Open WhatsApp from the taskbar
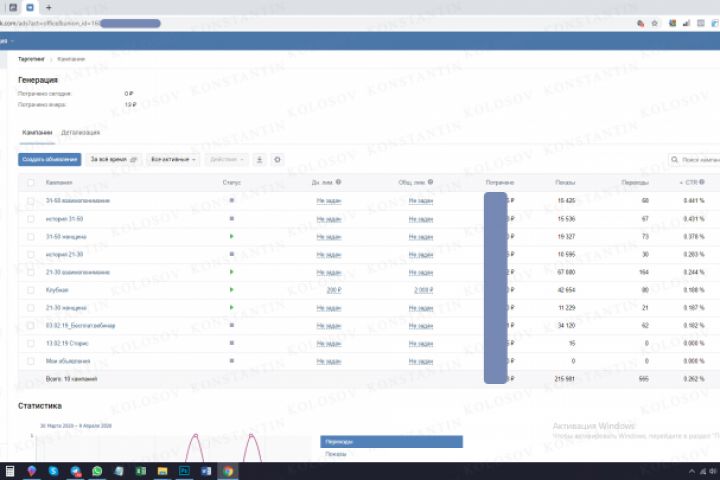The width and height of the screenshot is (720, 480). (97, 471)
